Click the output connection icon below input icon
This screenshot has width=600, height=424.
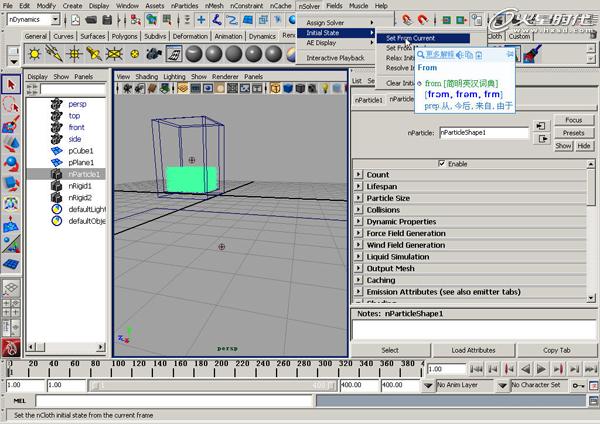(x=541, y=139)
